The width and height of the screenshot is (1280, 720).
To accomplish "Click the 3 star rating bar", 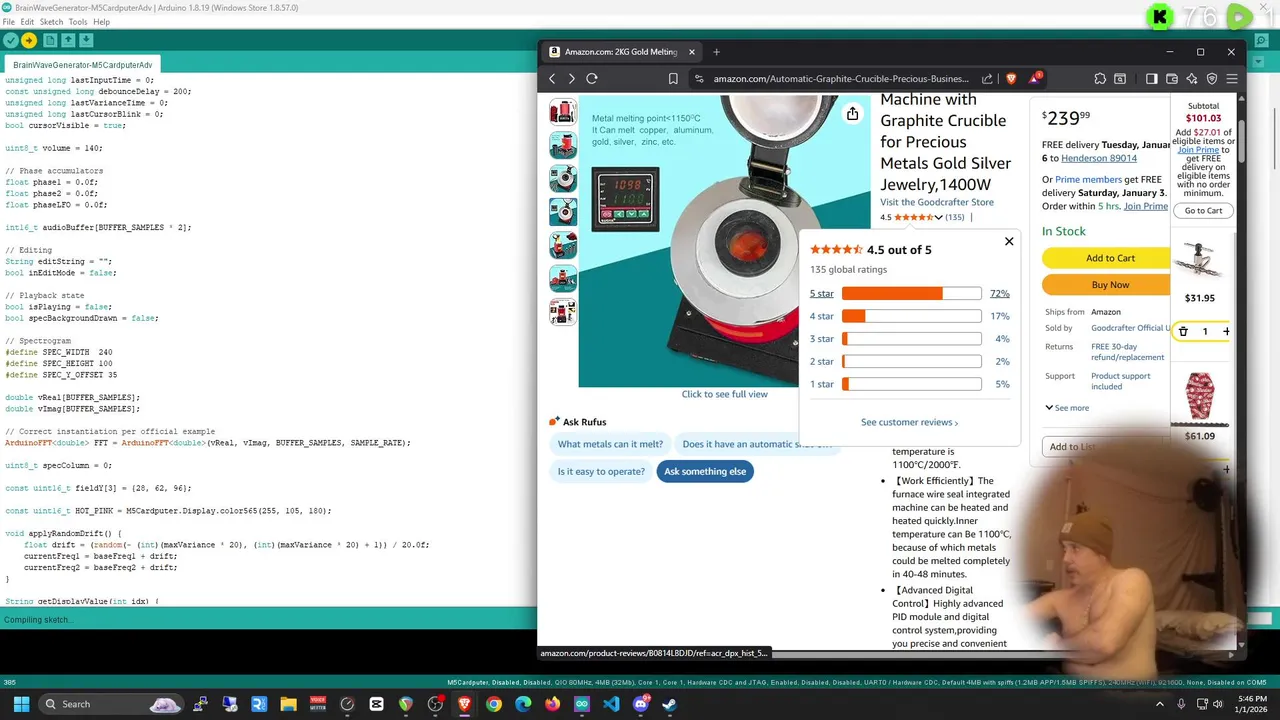I will pos(911,339).
